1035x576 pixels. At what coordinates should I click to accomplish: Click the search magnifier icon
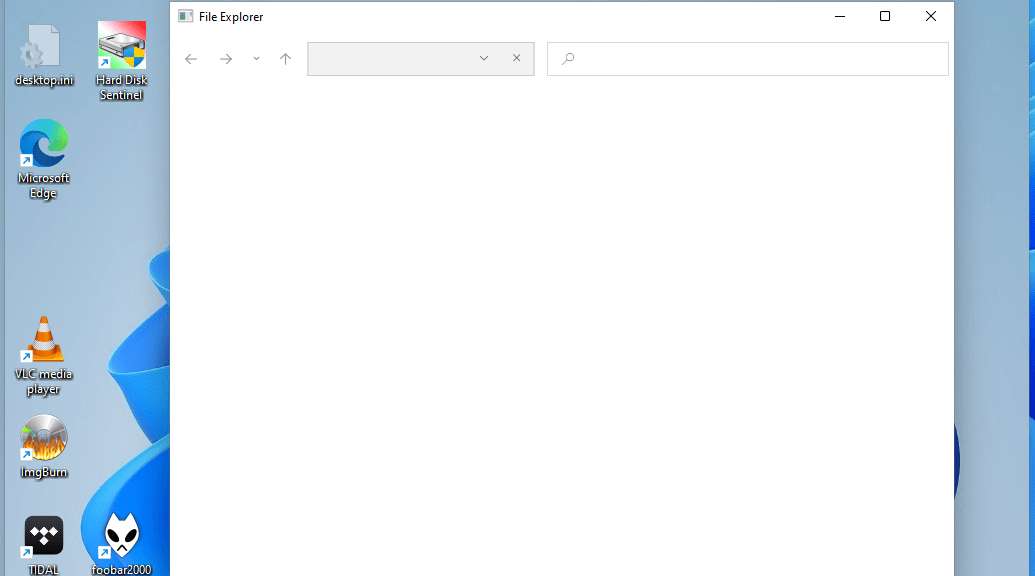568,59
